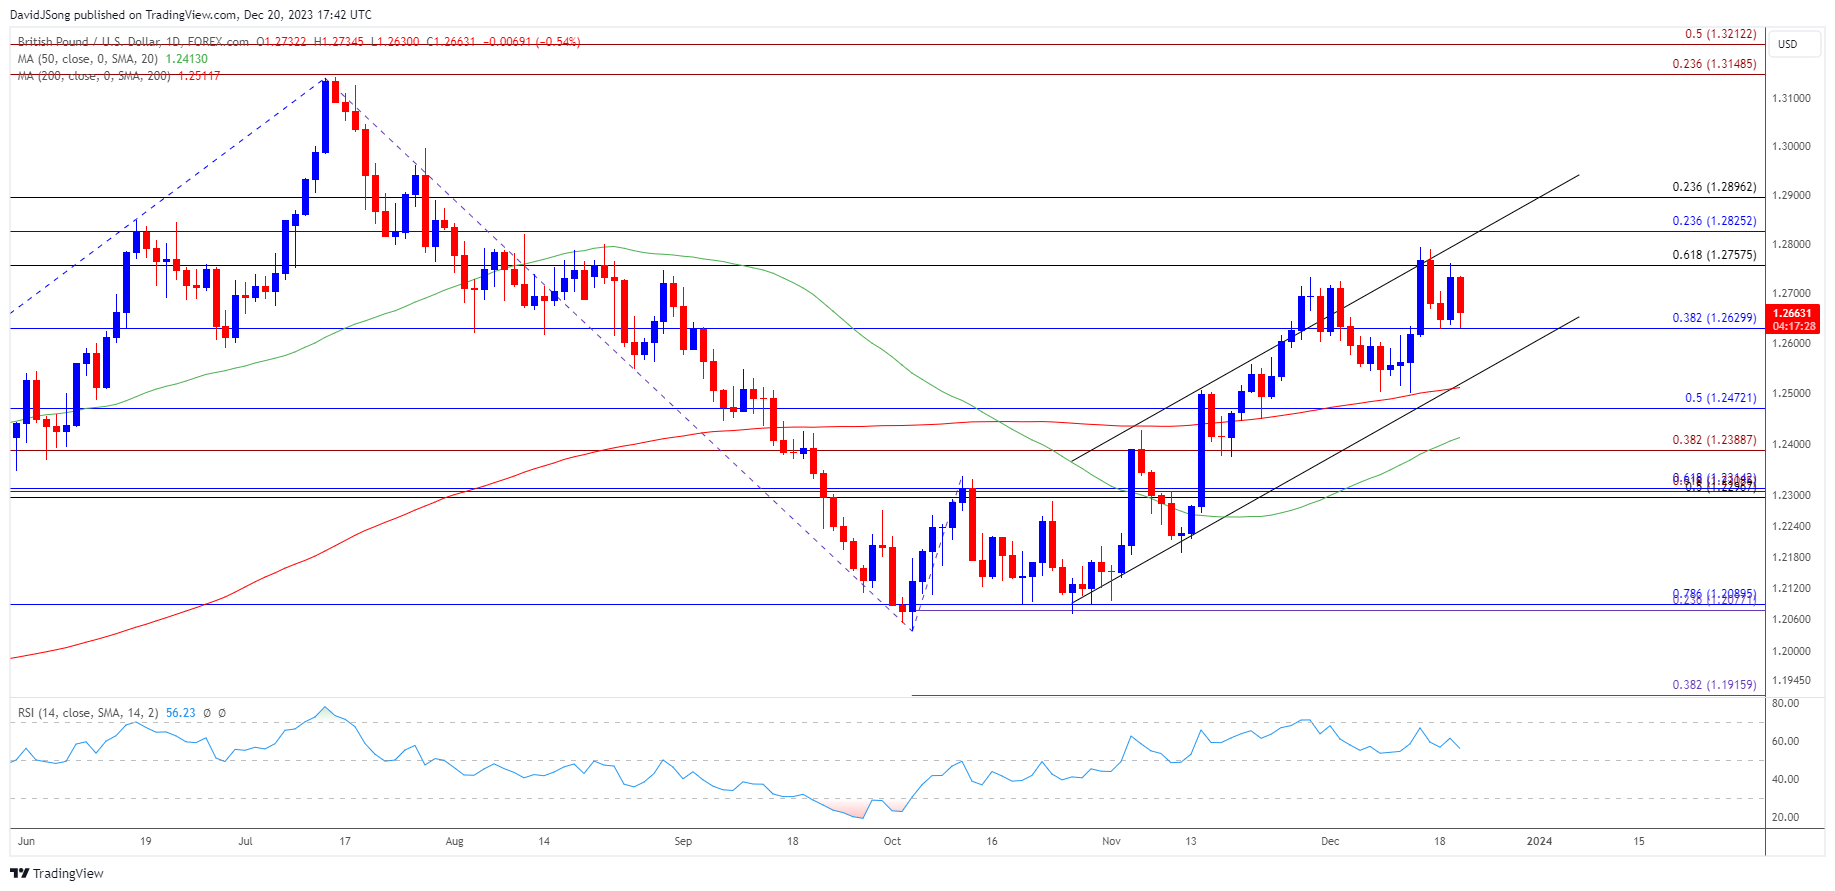Click the RSI 60.00 axis label
The image size is (1835, 891).
1785,741
